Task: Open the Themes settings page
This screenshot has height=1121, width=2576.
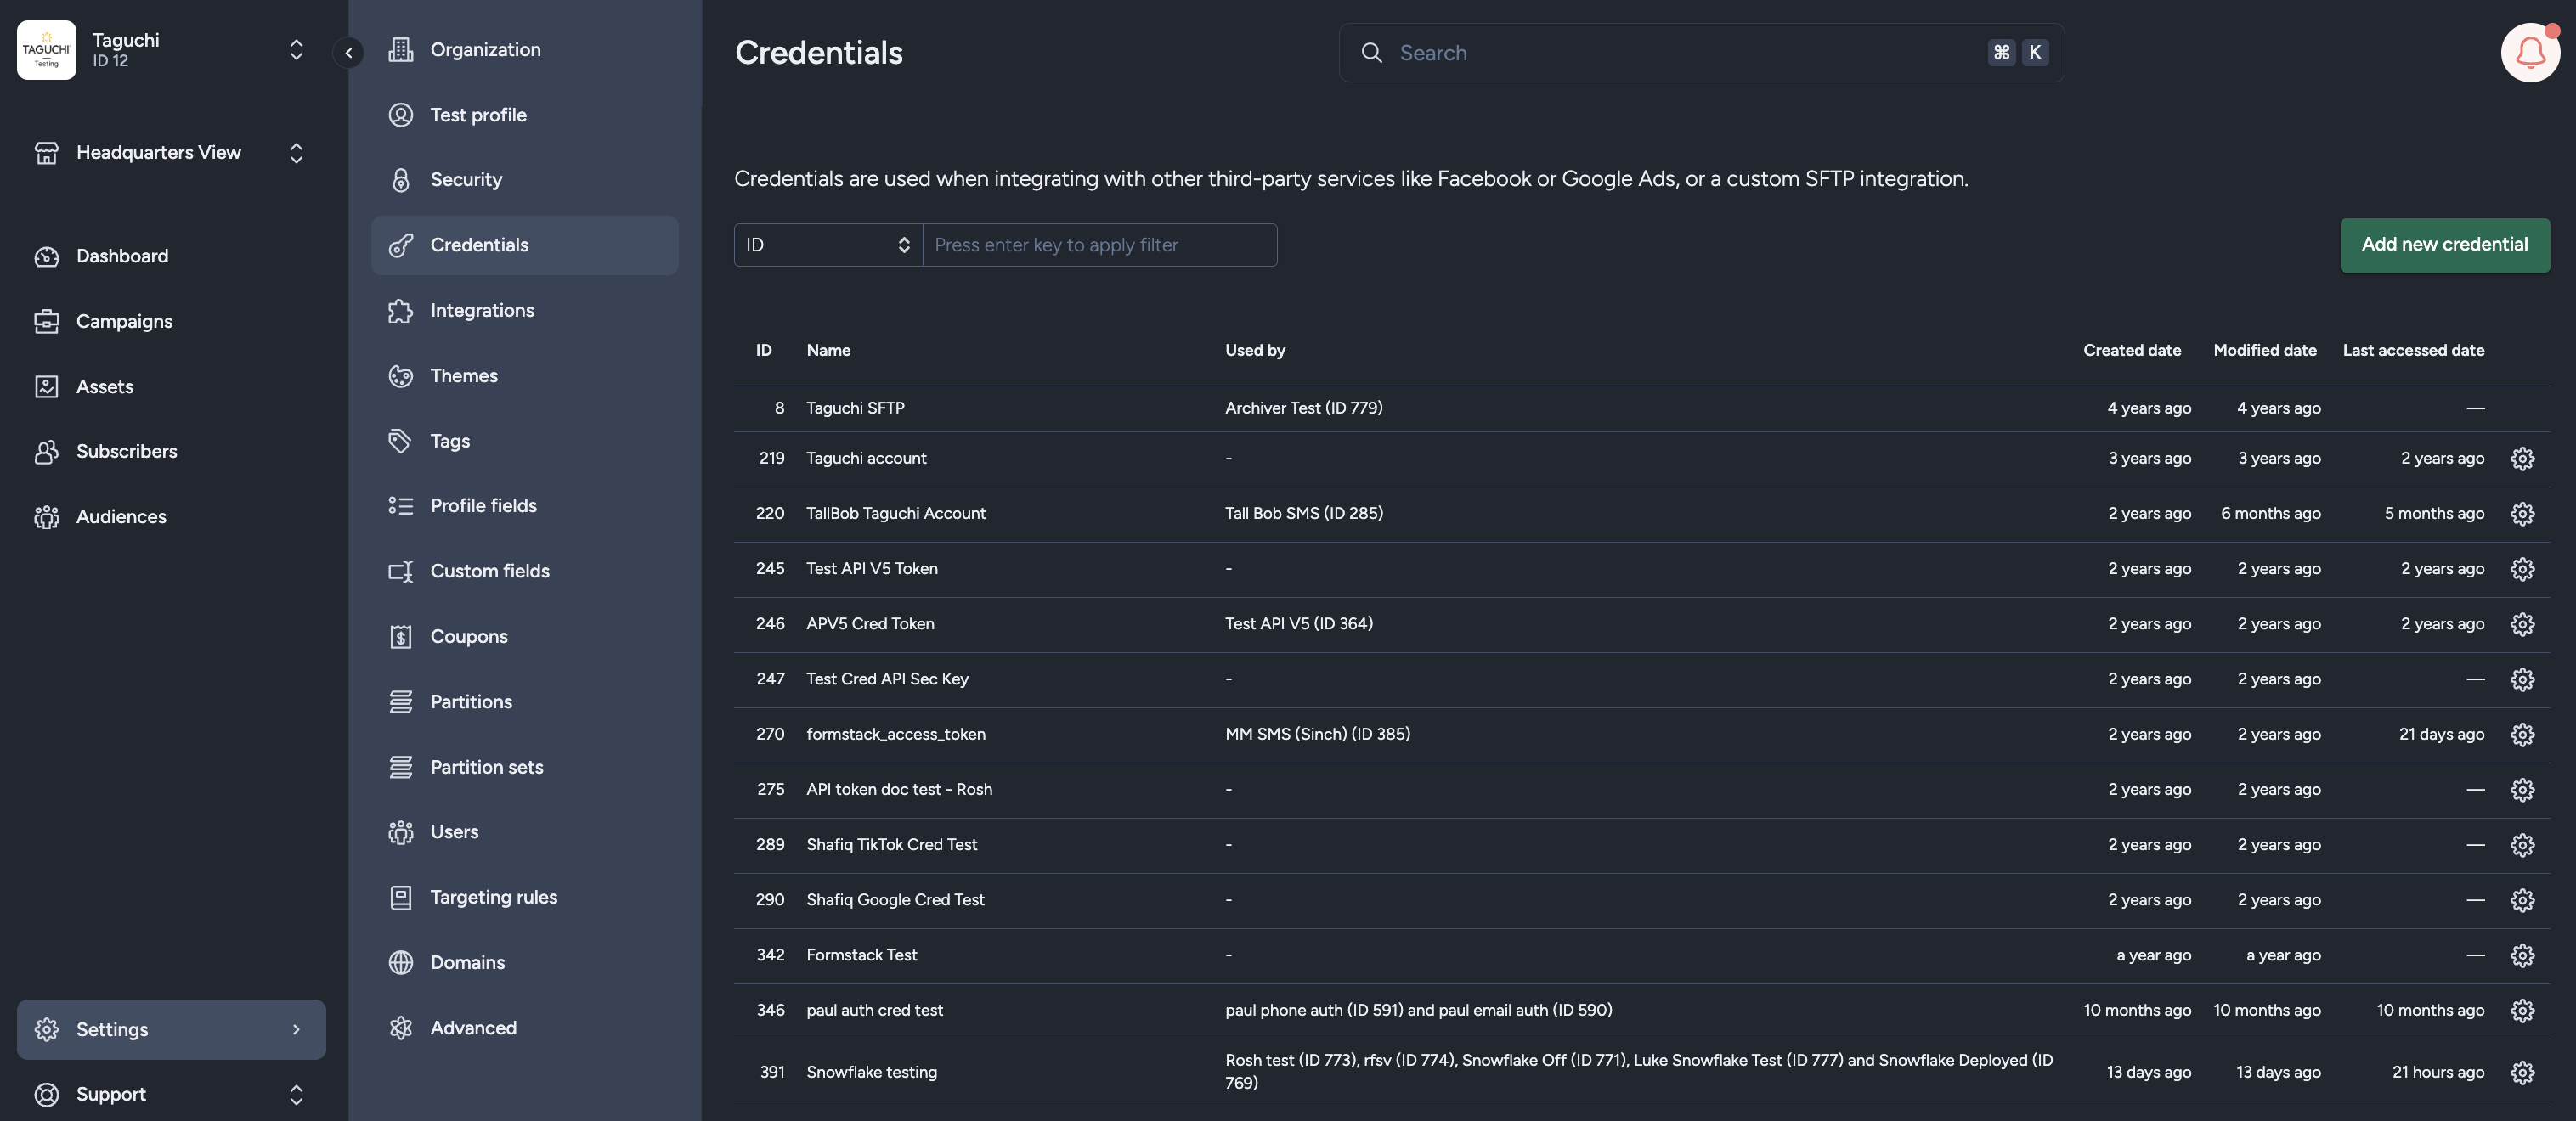Action: pyautogui.click(x=464, y=376)
